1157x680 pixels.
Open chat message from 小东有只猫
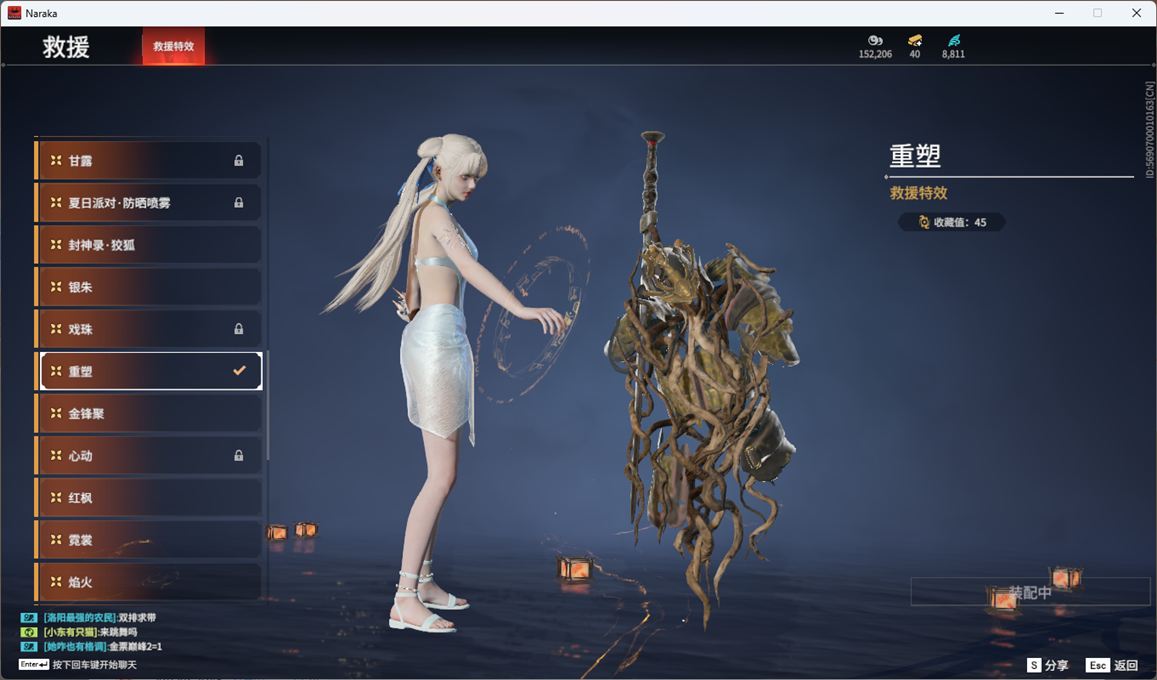pos(90,632)
